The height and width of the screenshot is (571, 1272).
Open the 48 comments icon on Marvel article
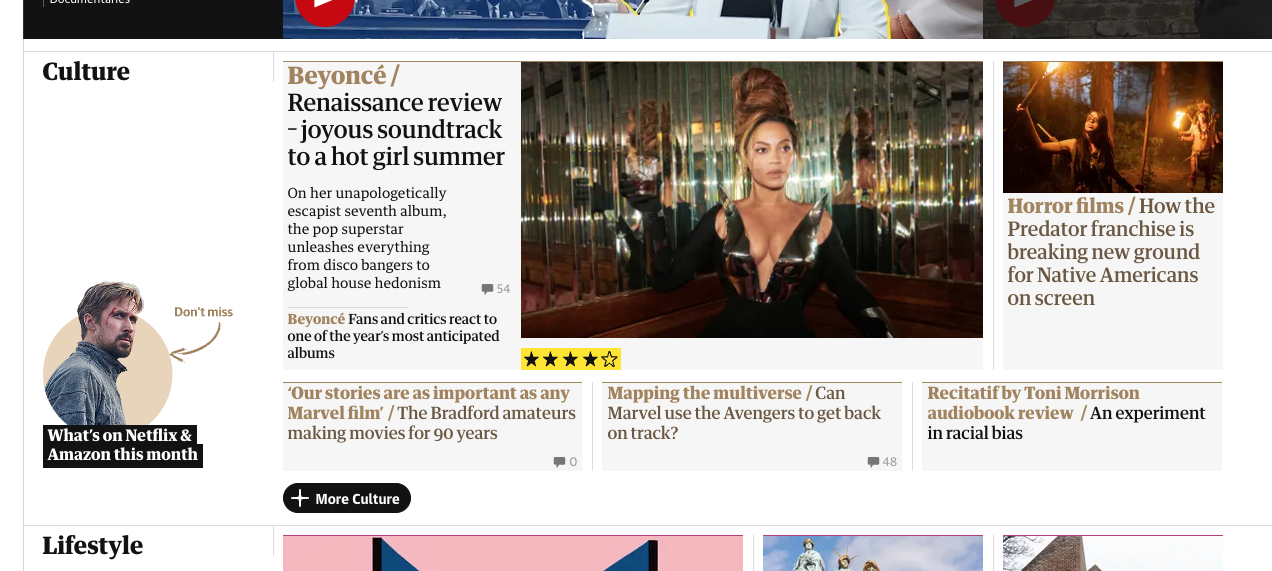click(x=882, y=462)
